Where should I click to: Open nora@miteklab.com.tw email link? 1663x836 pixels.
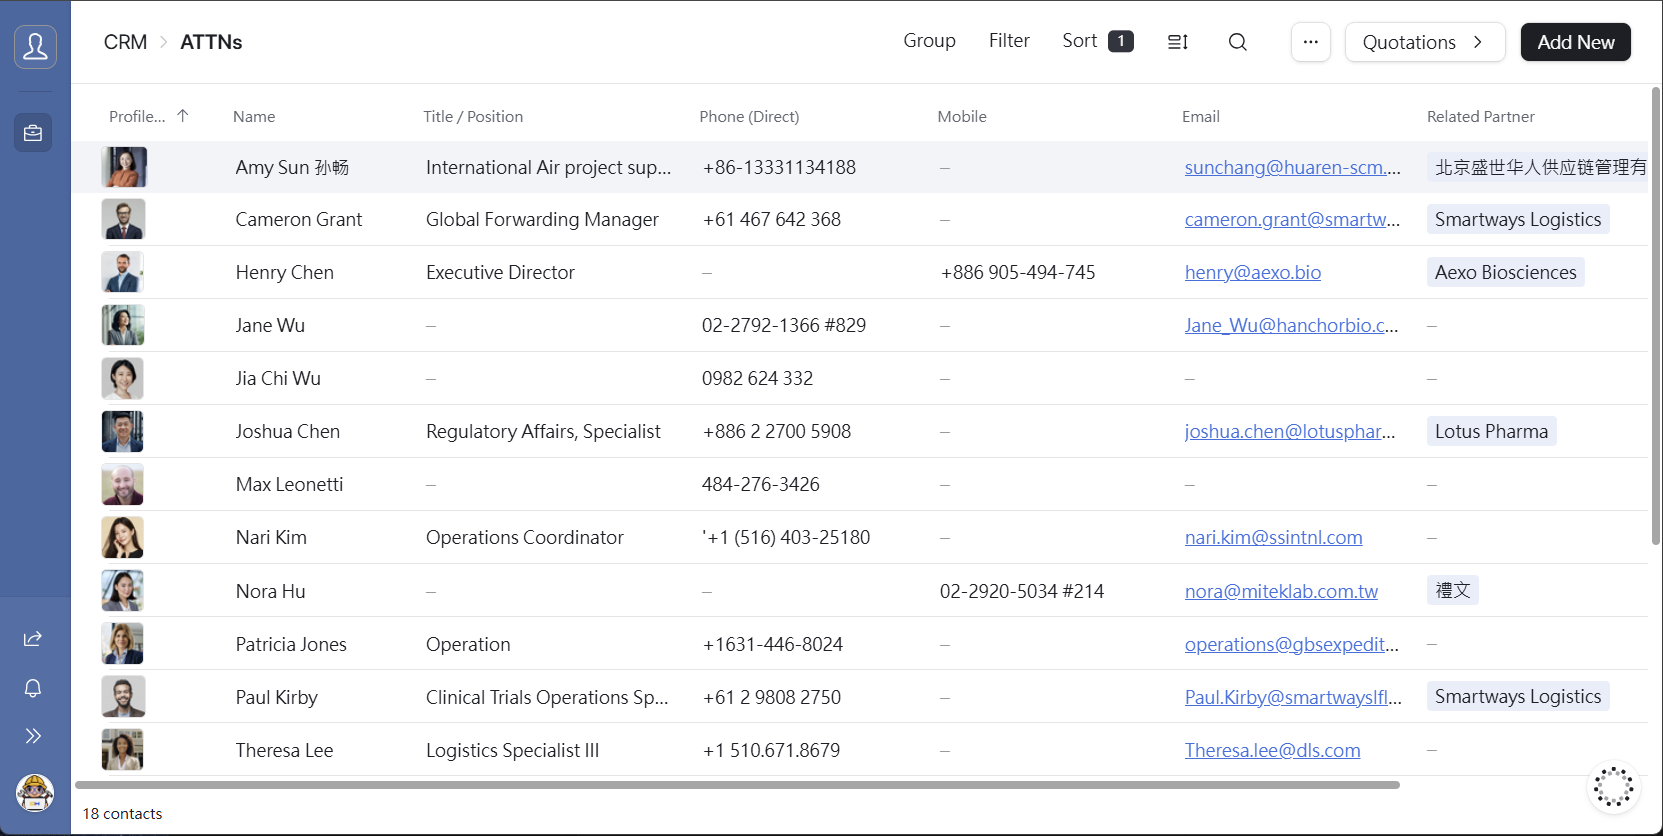click(x=1281, y=591)
